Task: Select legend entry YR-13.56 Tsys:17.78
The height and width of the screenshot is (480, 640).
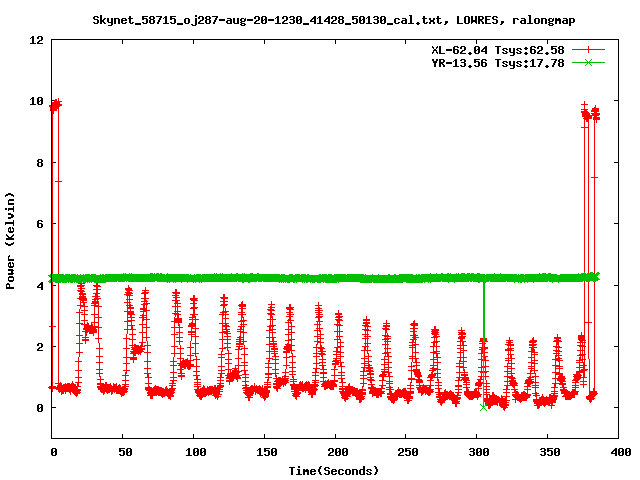Action: (x=498, y=63)
